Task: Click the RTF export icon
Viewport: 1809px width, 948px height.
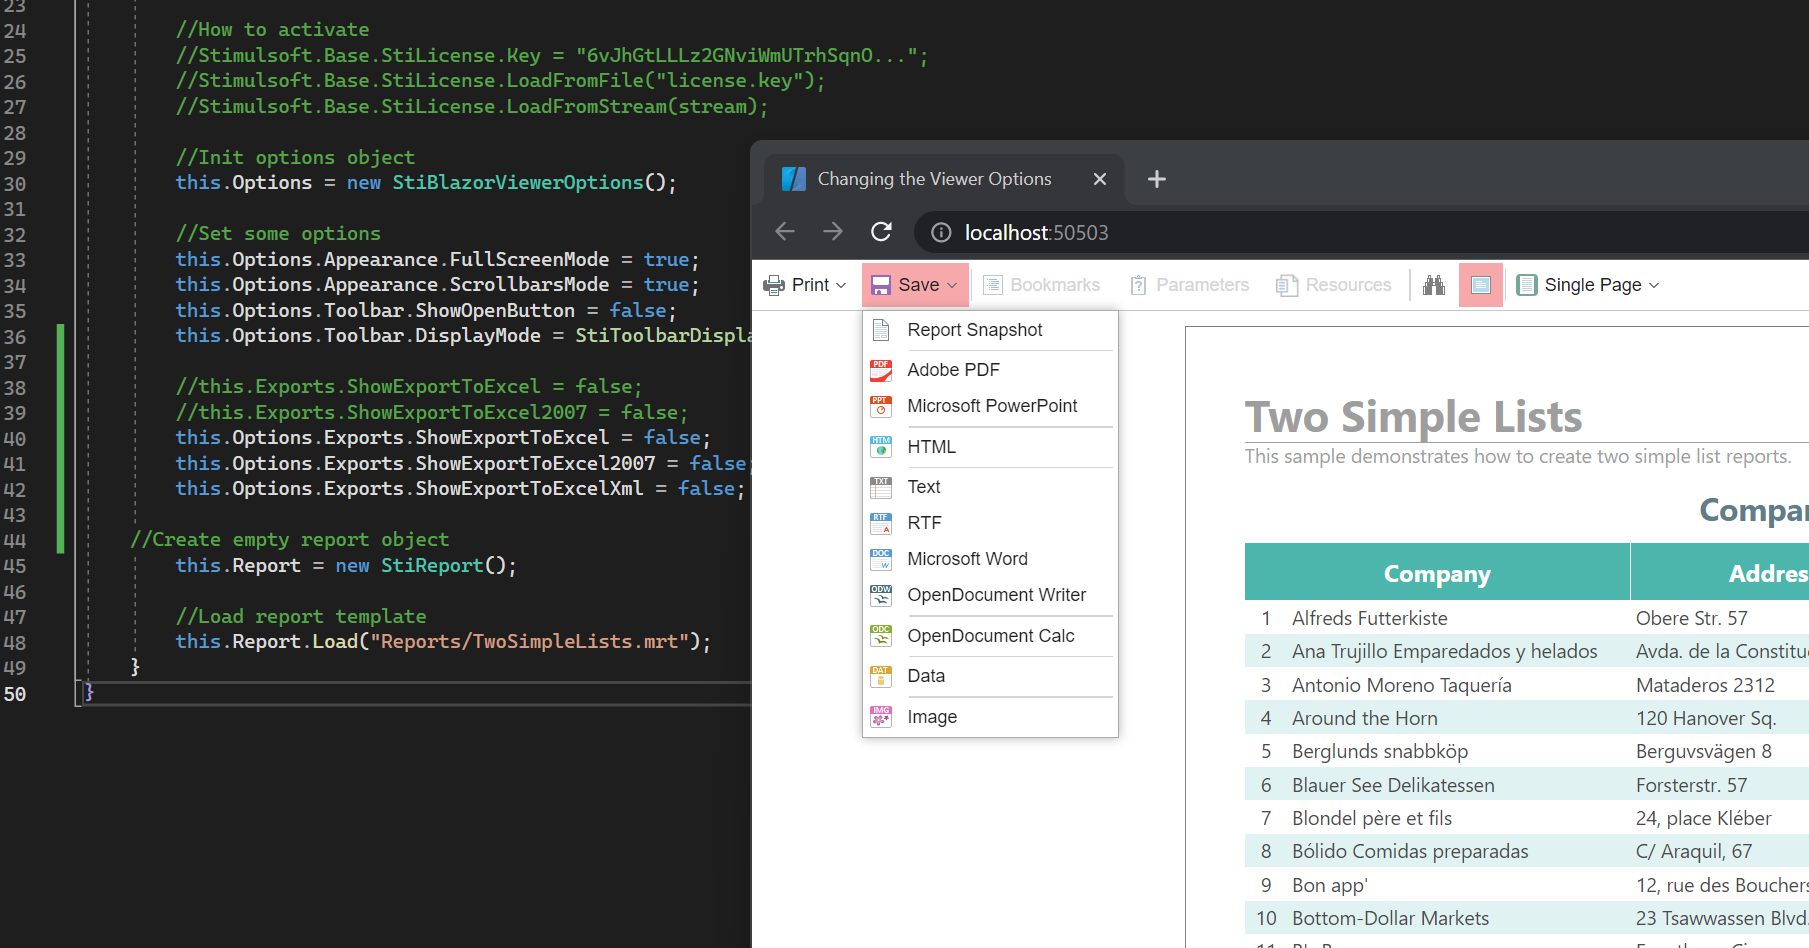Action: tap(881, 523)
